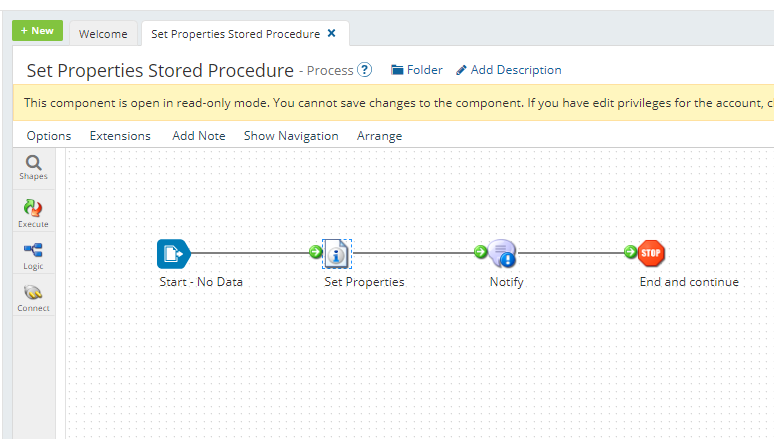Click the green connector arrow before Notify

point(480,252)
